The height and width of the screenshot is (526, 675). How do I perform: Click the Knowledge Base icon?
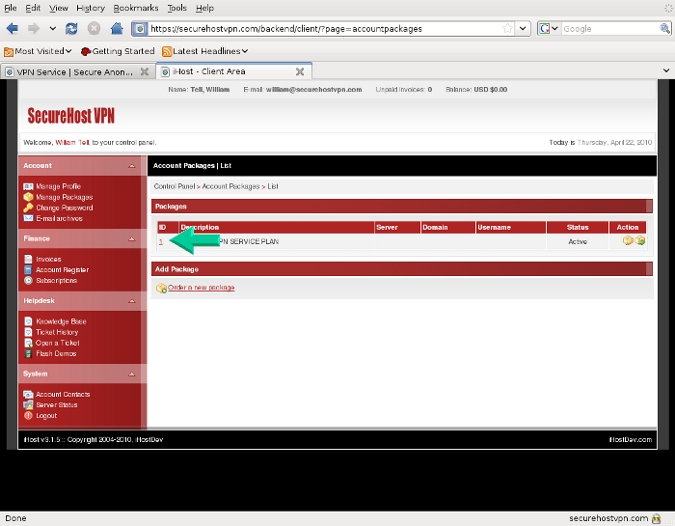[x=28, y=322]
